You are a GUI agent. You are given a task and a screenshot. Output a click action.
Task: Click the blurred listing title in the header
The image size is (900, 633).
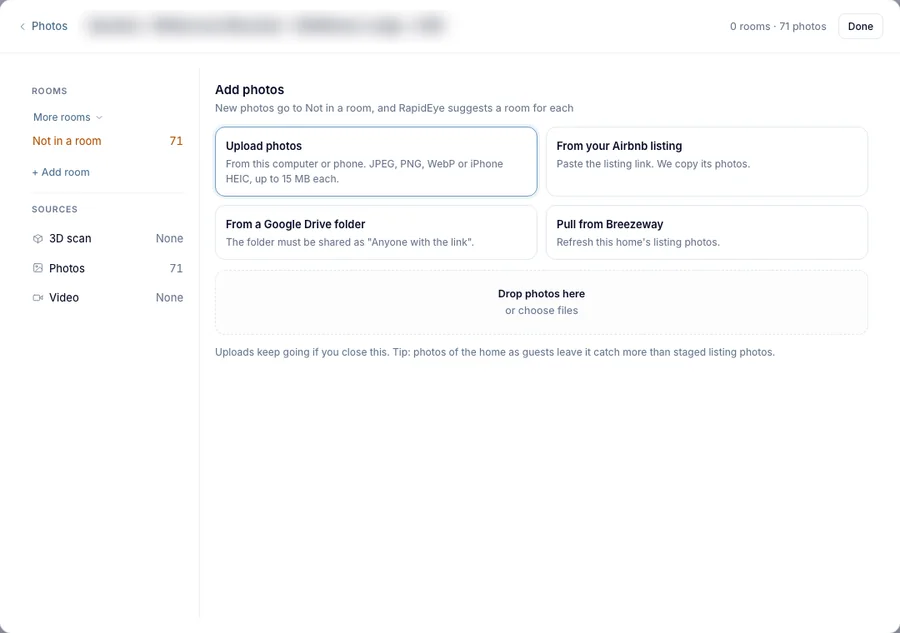266,26
